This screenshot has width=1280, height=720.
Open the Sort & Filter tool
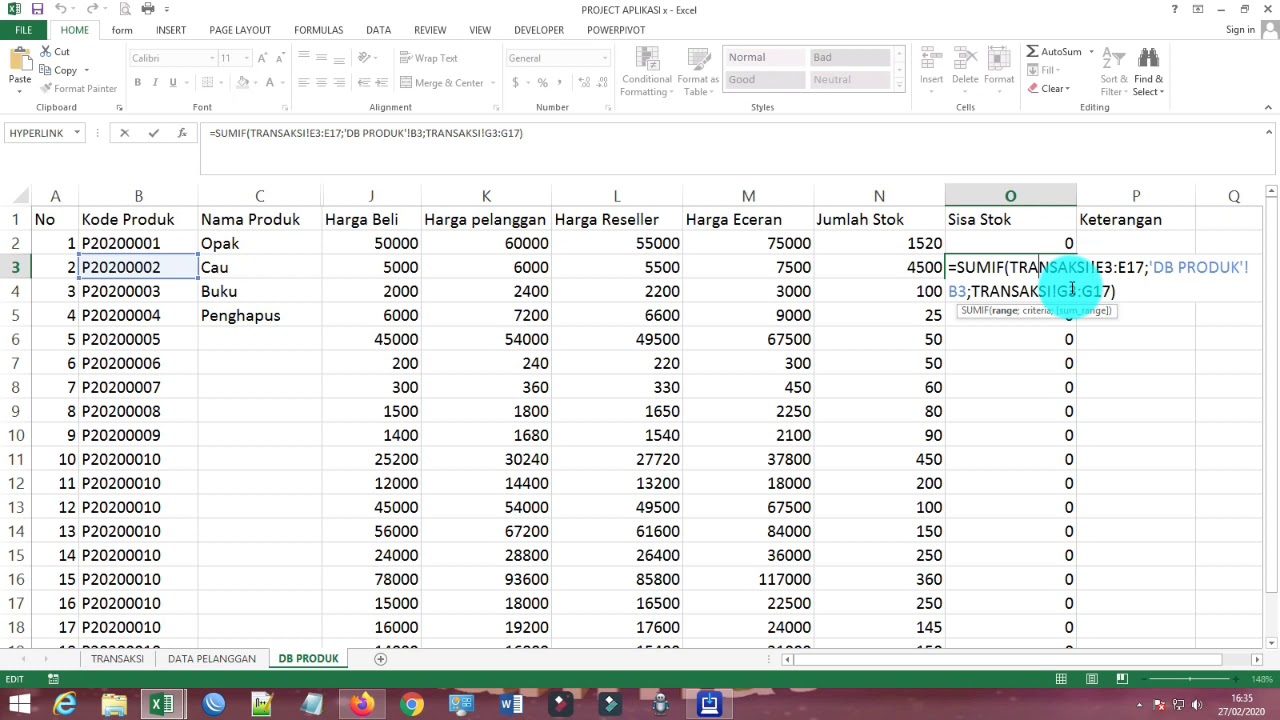1113,70
